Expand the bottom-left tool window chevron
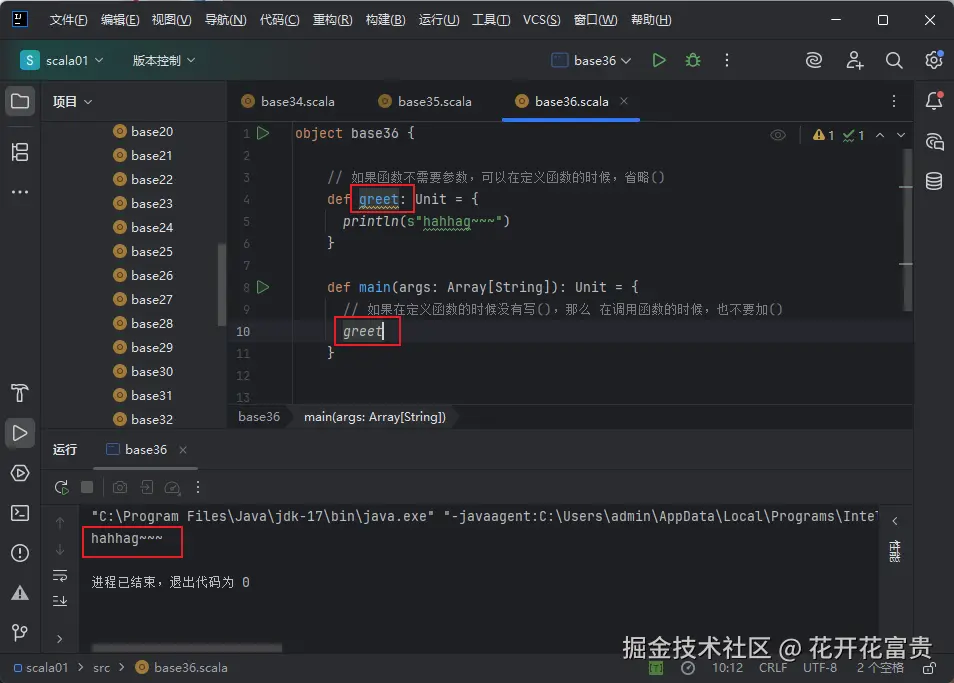The width and height of the screenshot is (954, 683). (x=60, y=639)
